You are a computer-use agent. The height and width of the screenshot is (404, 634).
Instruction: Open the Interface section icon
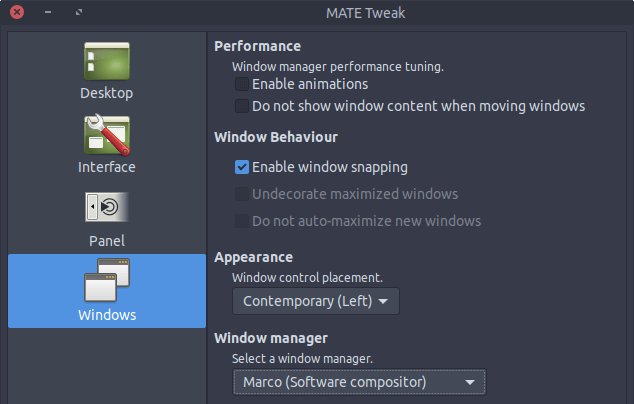point(107,134)
